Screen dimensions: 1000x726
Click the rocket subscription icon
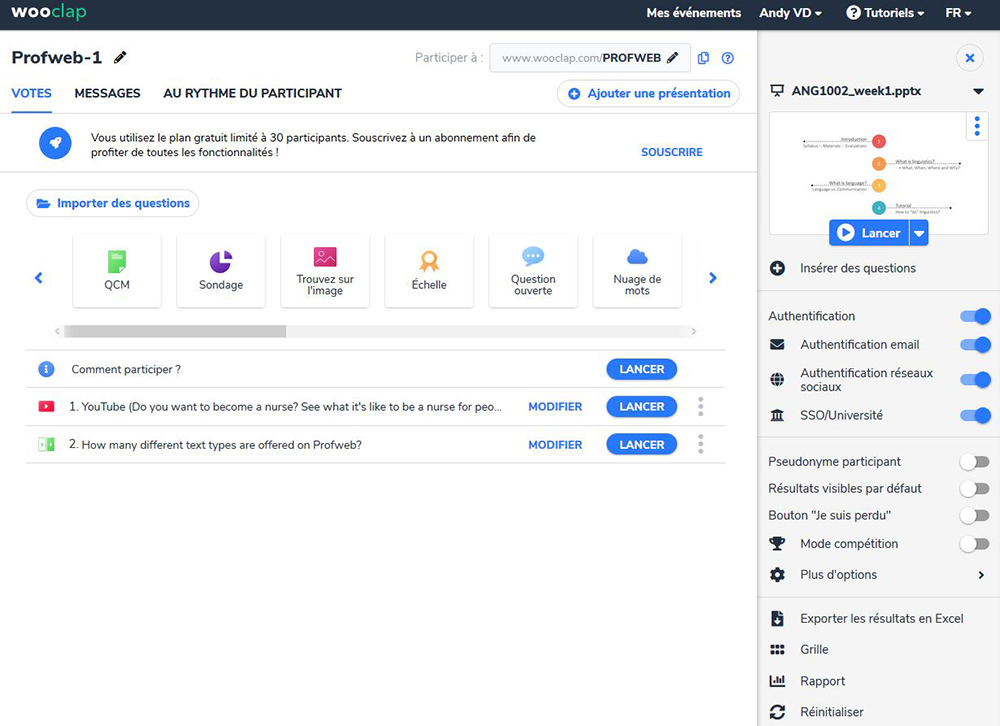point(55,143)
